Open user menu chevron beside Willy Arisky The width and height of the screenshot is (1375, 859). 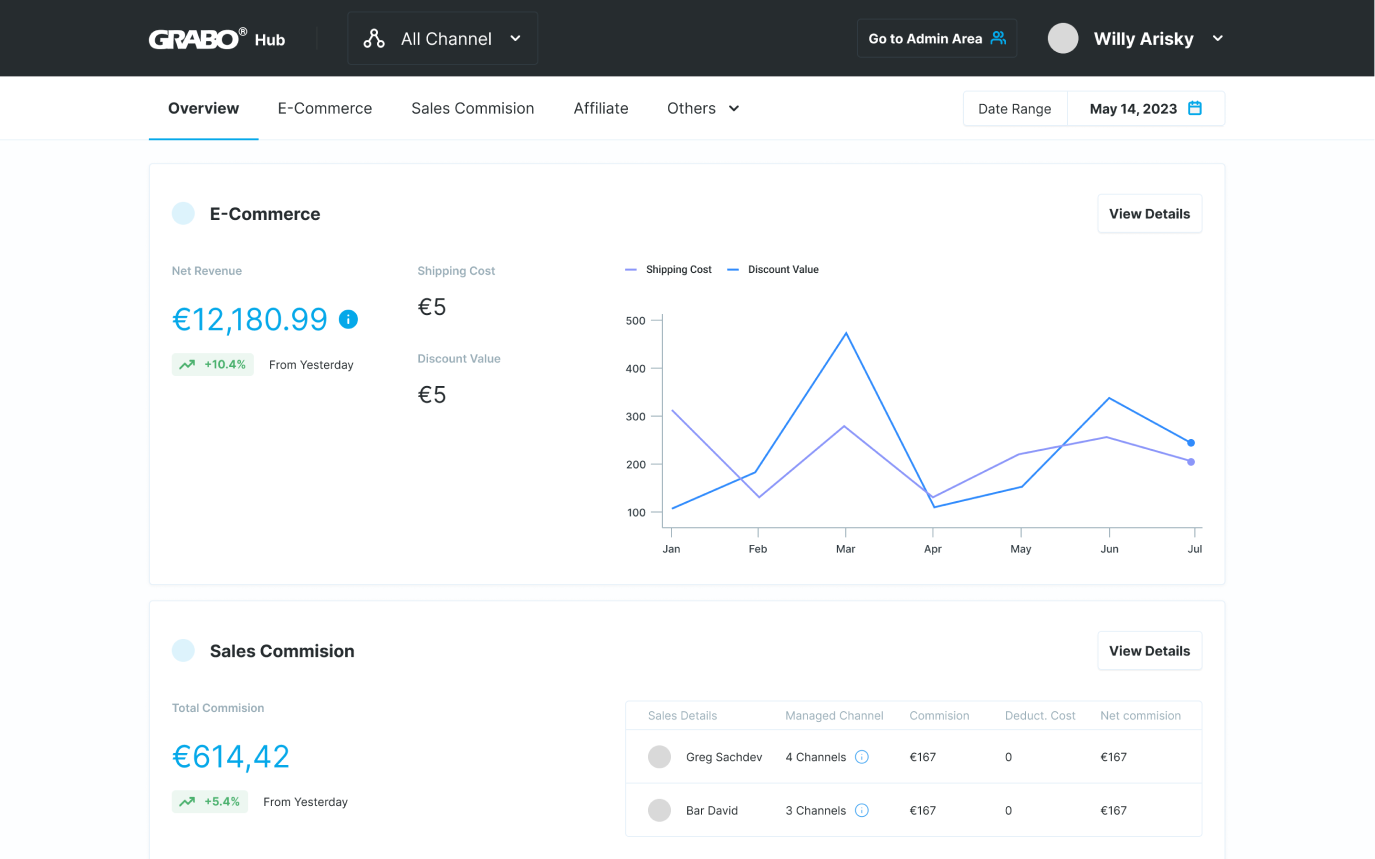click(x=1217, y=39)
